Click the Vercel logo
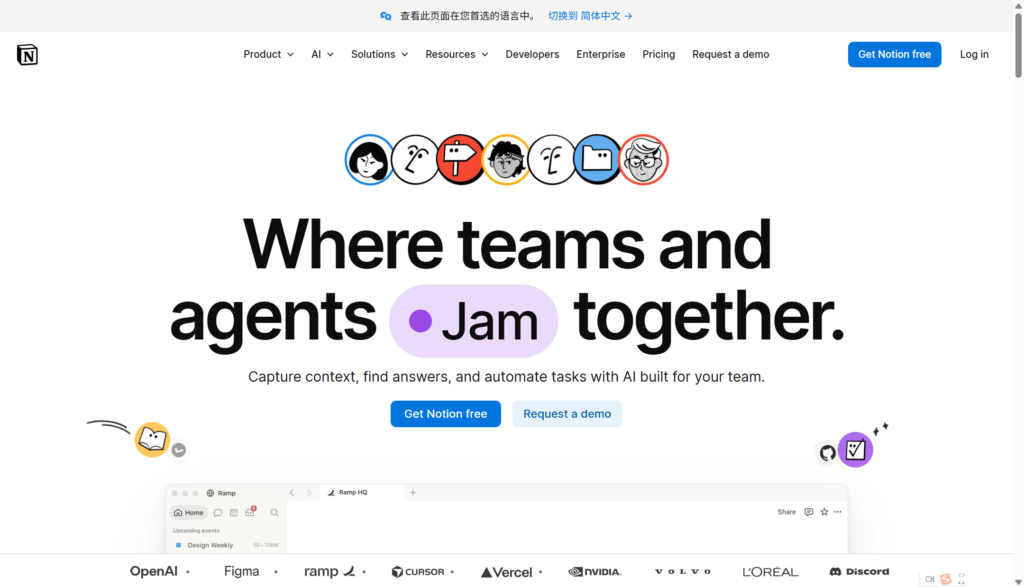Screen dimensions: 1024x587 pos(506,573)
